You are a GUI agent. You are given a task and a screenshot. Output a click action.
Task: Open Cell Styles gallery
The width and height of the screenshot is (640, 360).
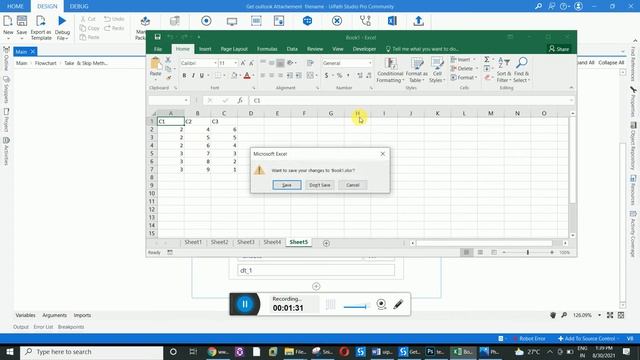pos(437,70)
